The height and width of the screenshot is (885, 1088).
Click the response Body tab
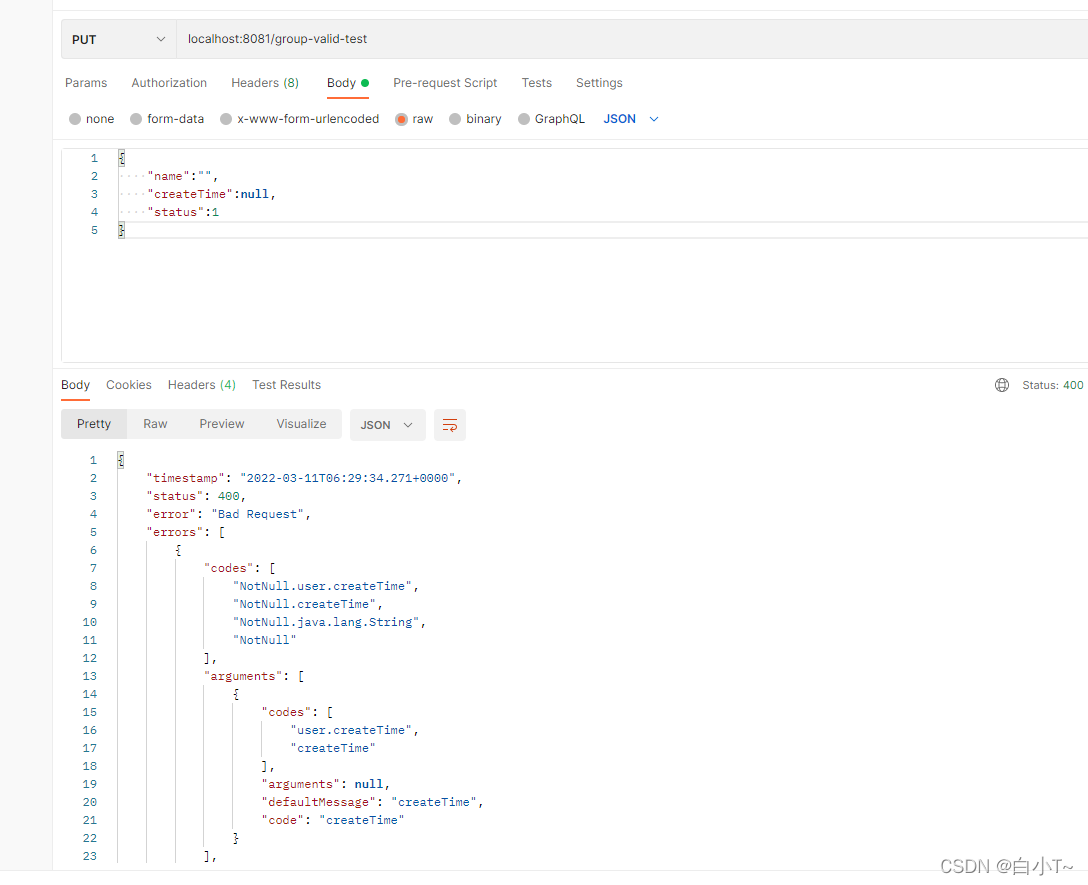tap(76, 385)
